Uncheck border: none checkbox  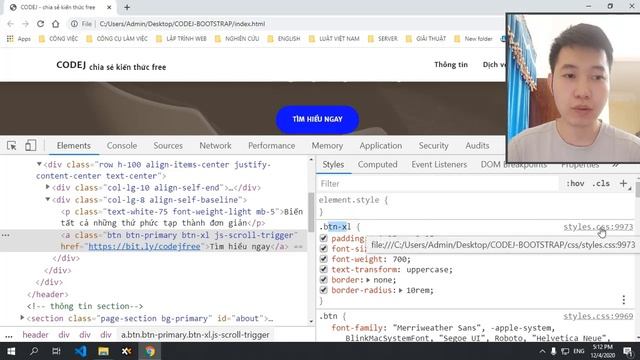pyautogui.click(x=324, y=280)
